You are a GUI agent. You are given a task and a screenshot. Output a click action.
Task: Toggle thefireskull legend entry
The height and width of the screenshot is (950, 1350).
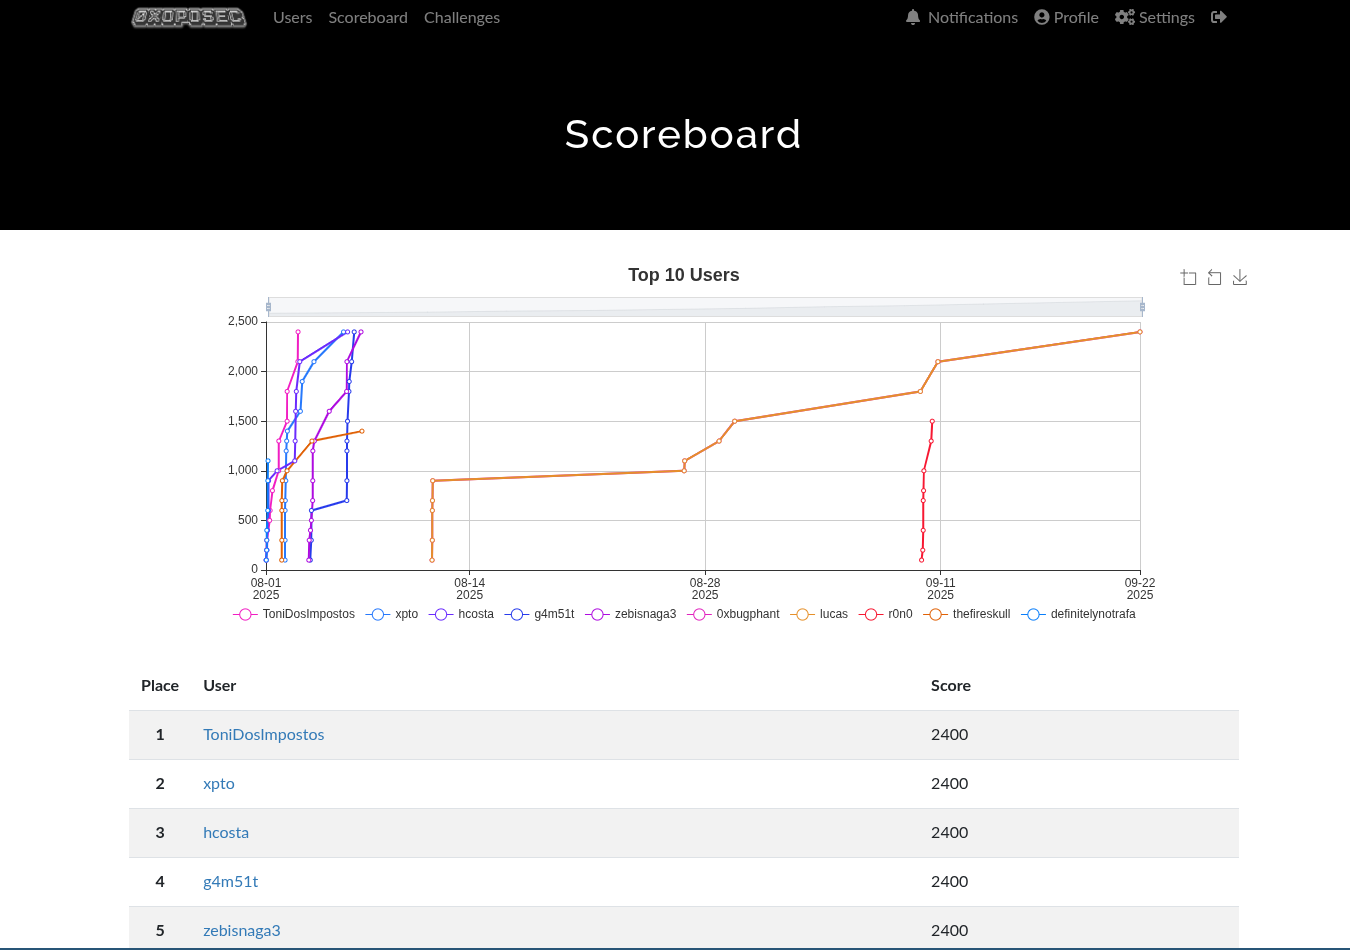[x=967, y=614]
